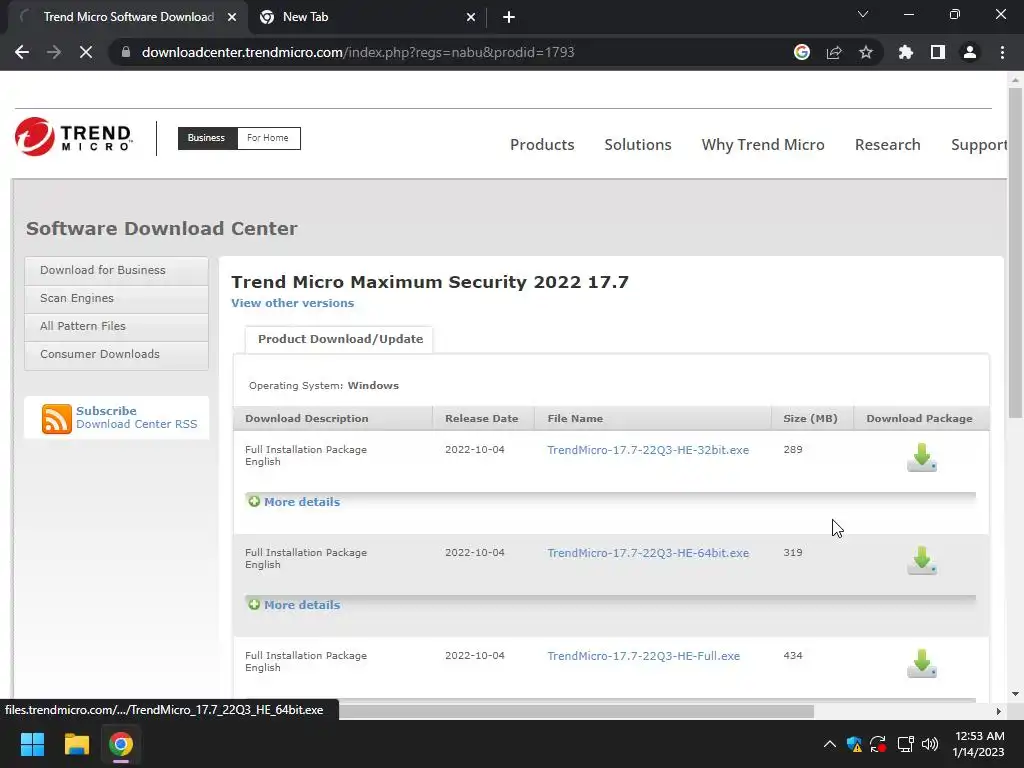Open Chrome three-dot menu
The height and width of the screenshot is (768, 1024).
pyautogui.click(x=1002, y=52)
